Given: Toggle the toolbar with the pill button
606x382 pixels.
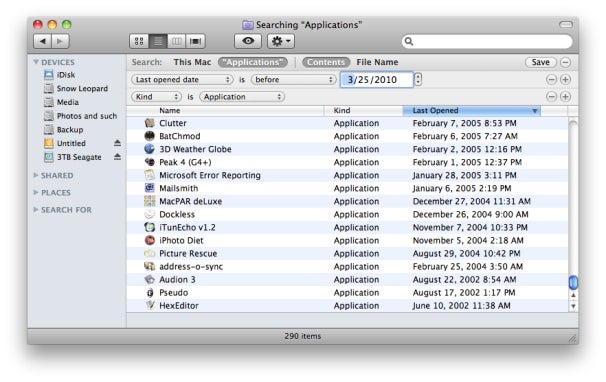Looking at the screenshot, I should pos(566,24).
